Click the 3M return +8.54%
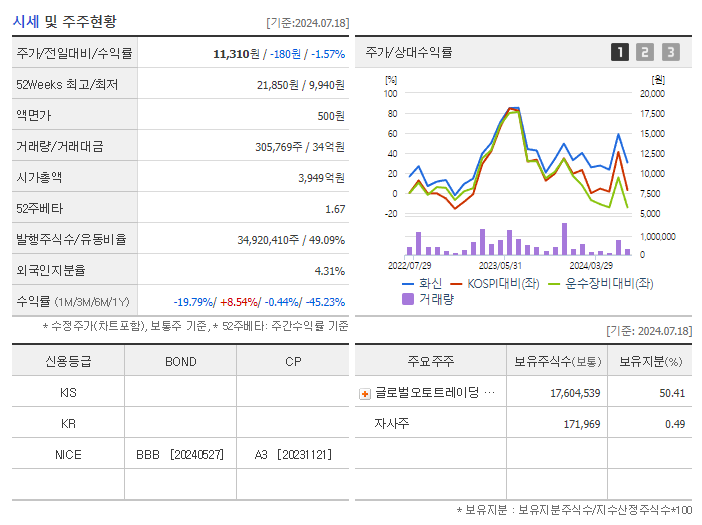The width and height of the screenshot is (702, 525). (239, 302)
